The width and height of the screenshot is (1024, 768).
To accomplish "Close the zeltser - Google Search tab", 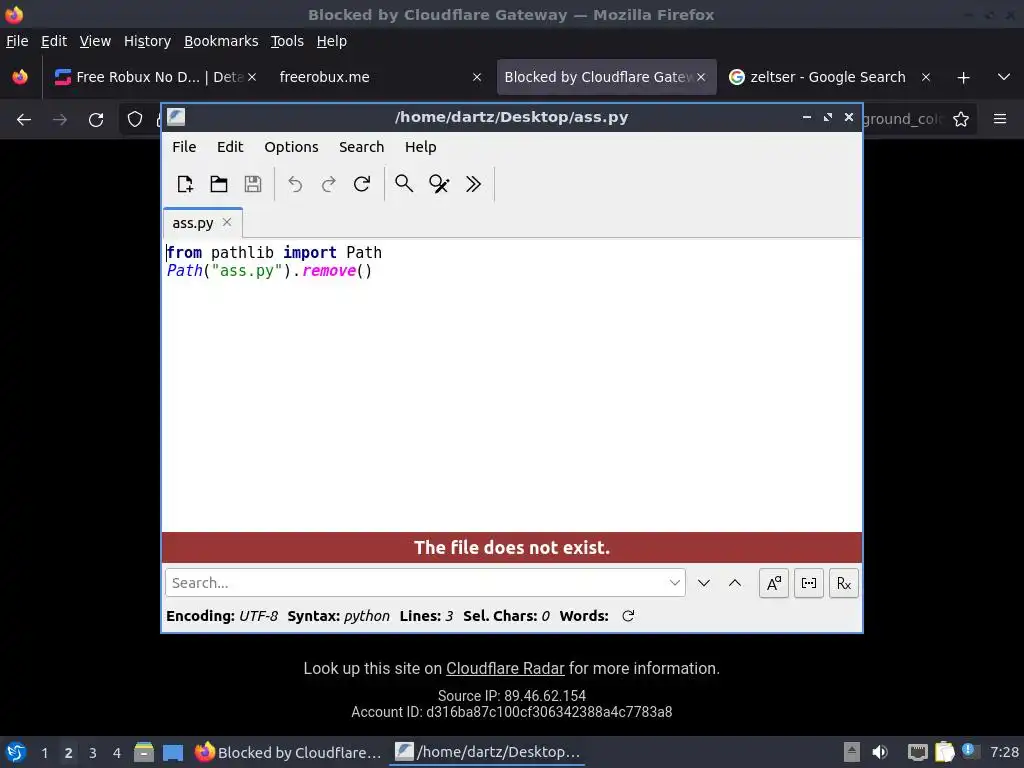I will [x=925, y=77].
